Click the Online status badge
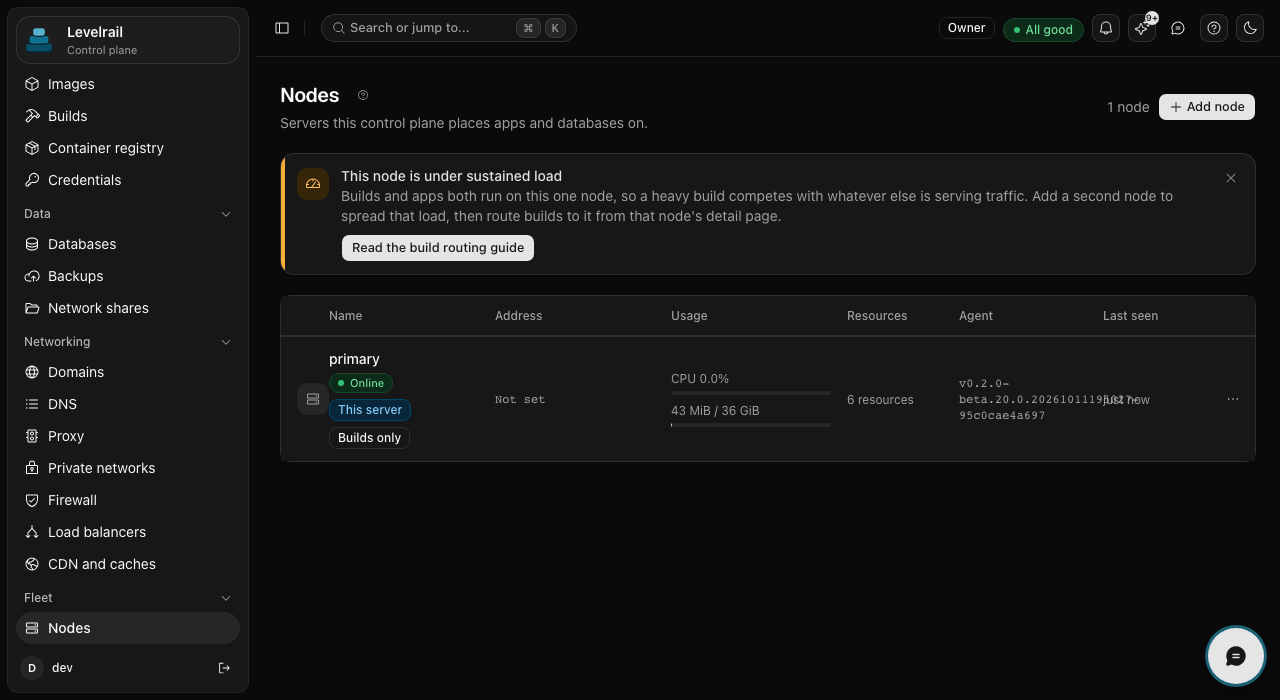The width and height of the screenshot is (1280, 700). pos(361,383)
